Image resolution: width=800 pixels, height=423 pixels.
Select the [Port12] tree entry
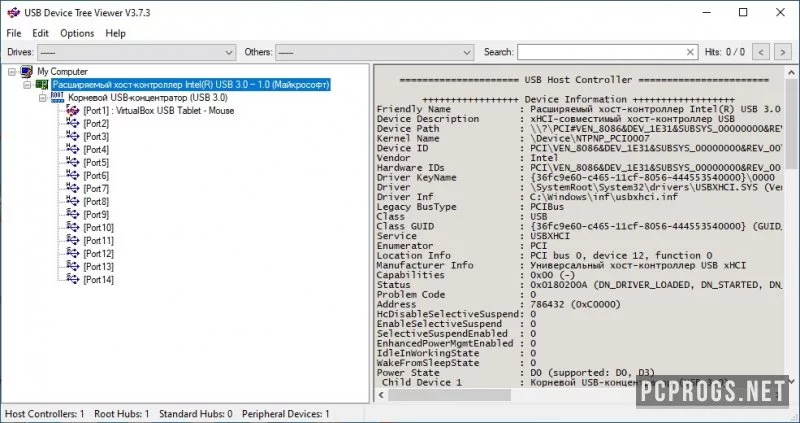coord(98,254)
